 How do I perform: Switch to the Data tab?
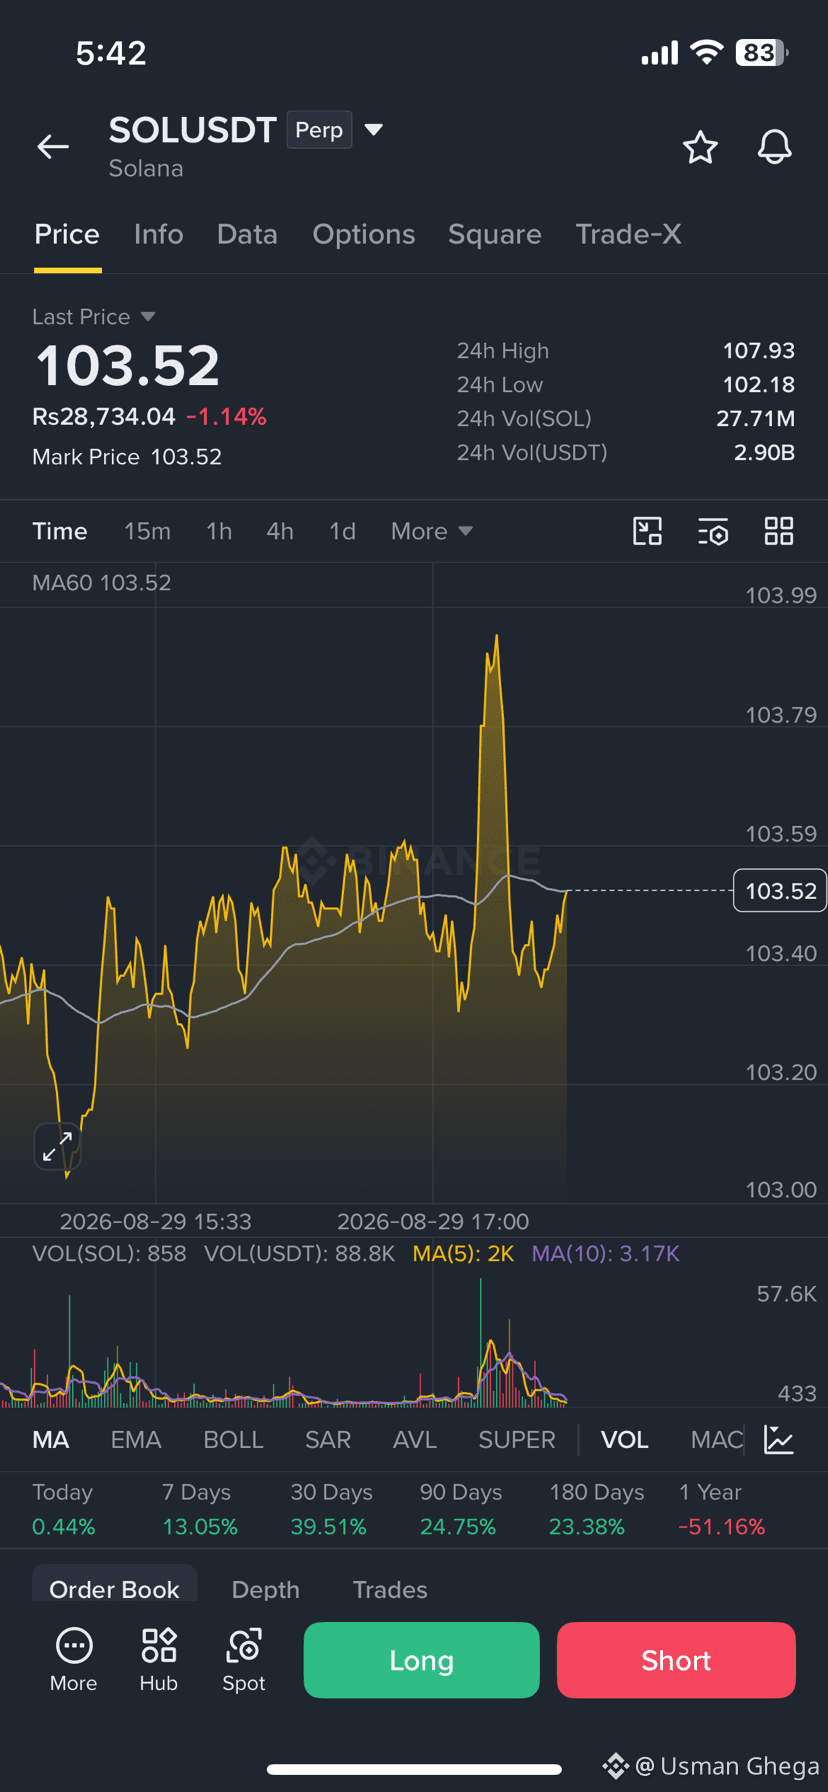(x=247, y=234)
